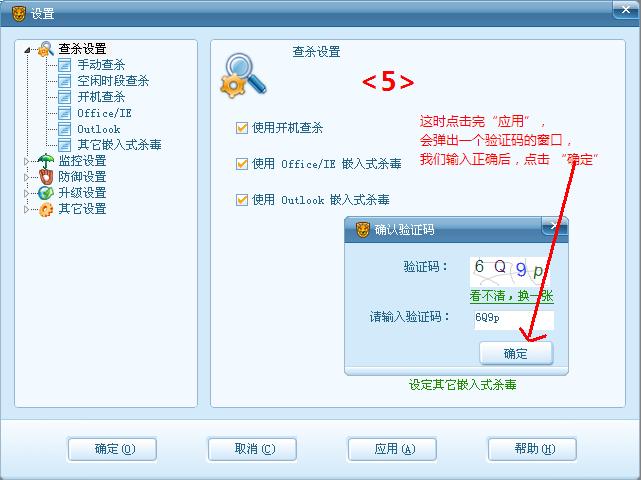Click 确定 in the captcha dialog

point(516,353)
